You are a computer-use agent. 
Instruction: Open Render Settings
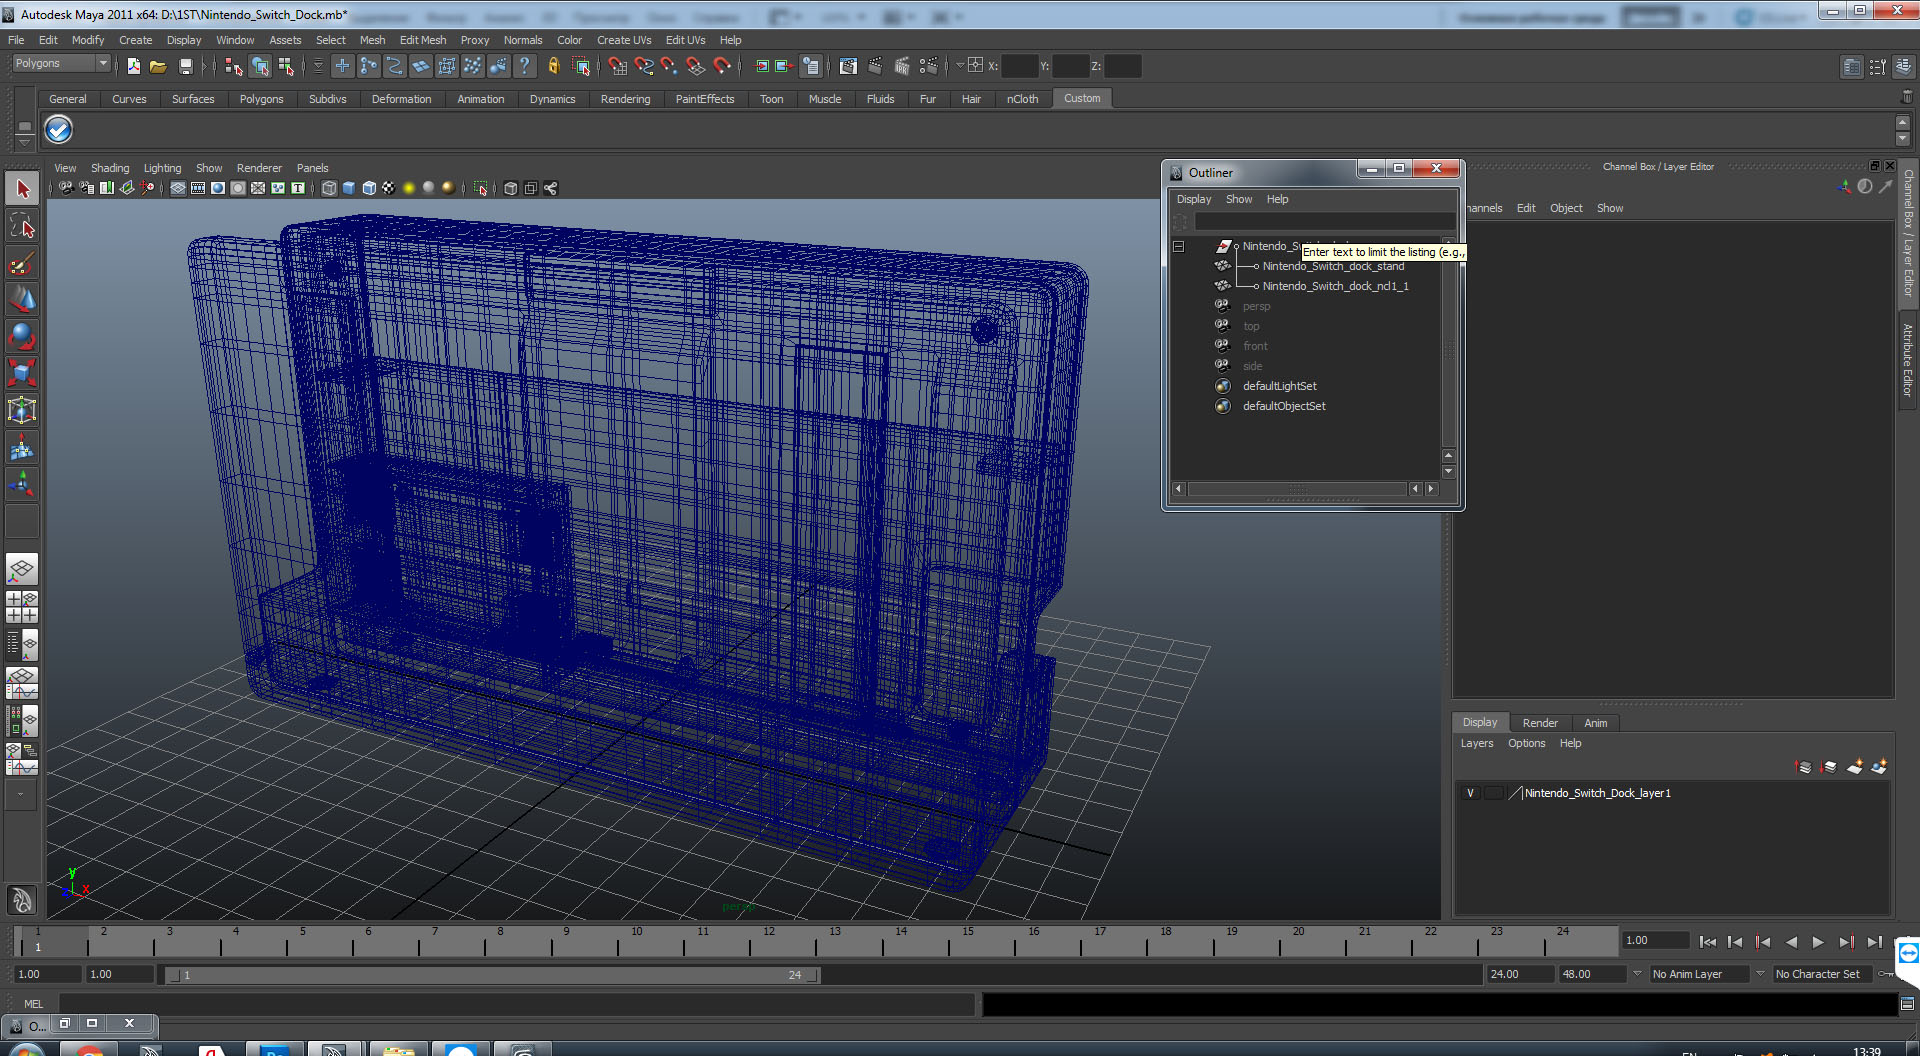coord(929,66)
